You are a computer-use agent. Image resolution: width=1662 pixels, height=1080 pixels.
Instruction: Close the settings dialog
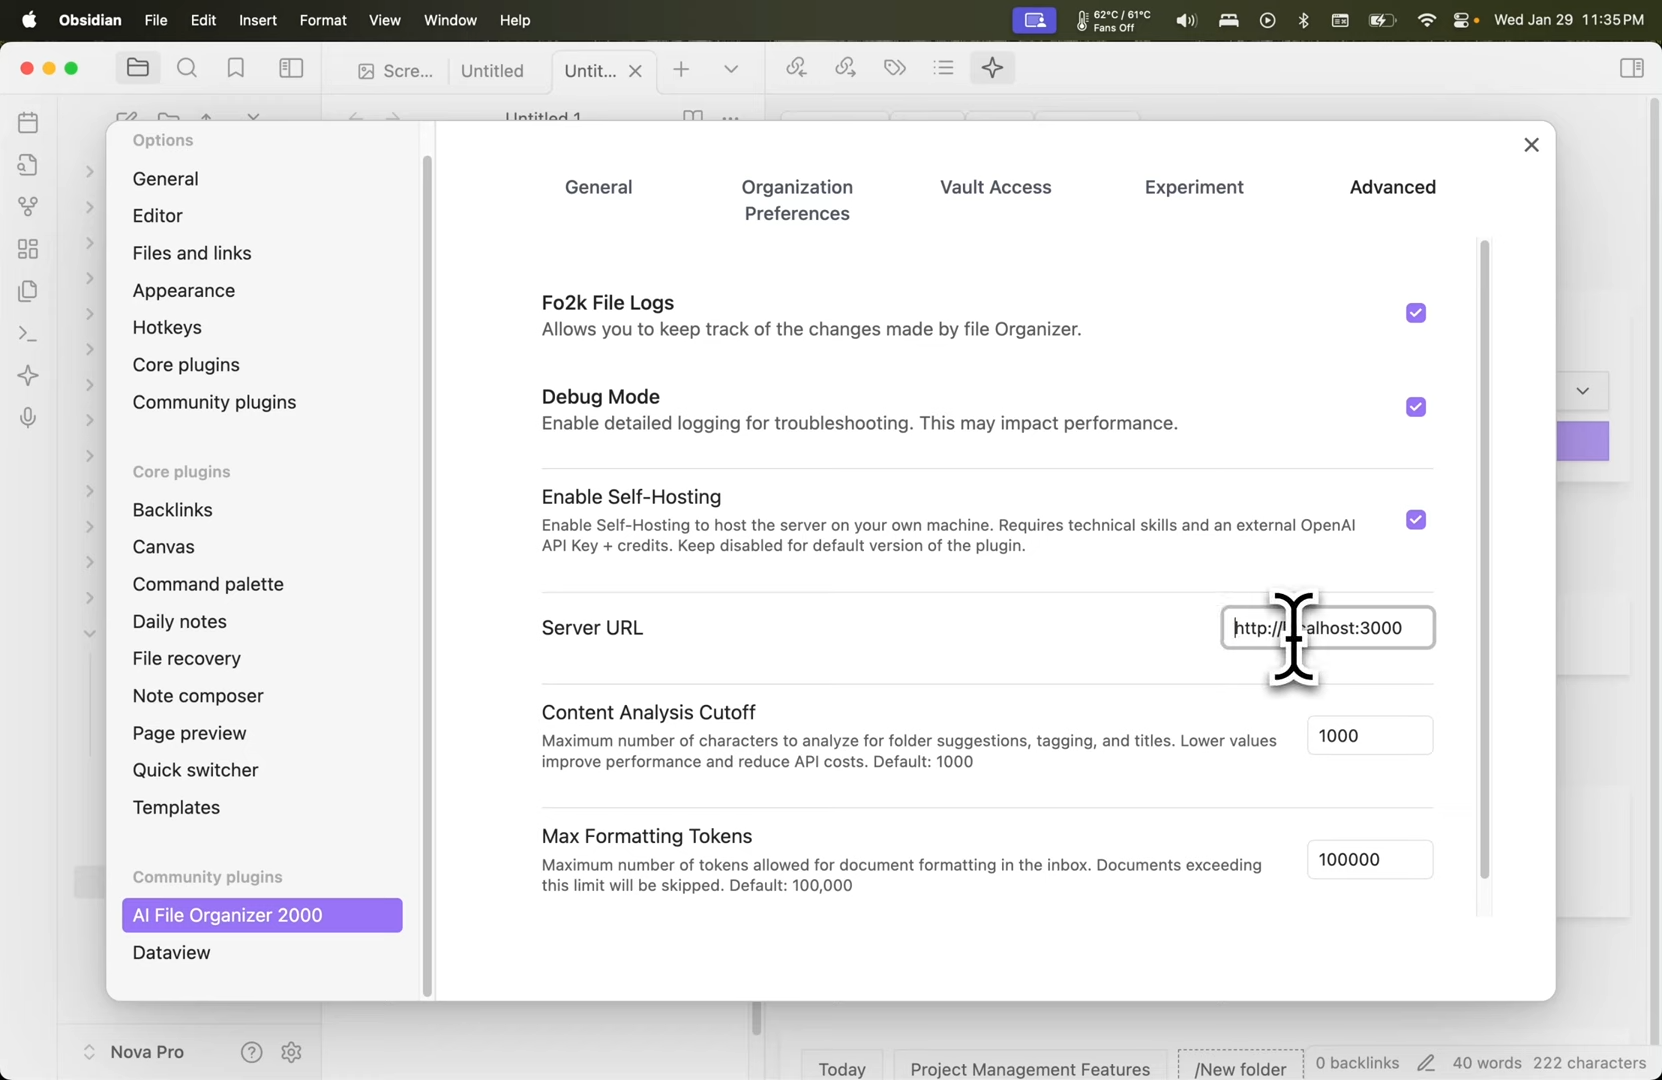tap(1531, 145)
